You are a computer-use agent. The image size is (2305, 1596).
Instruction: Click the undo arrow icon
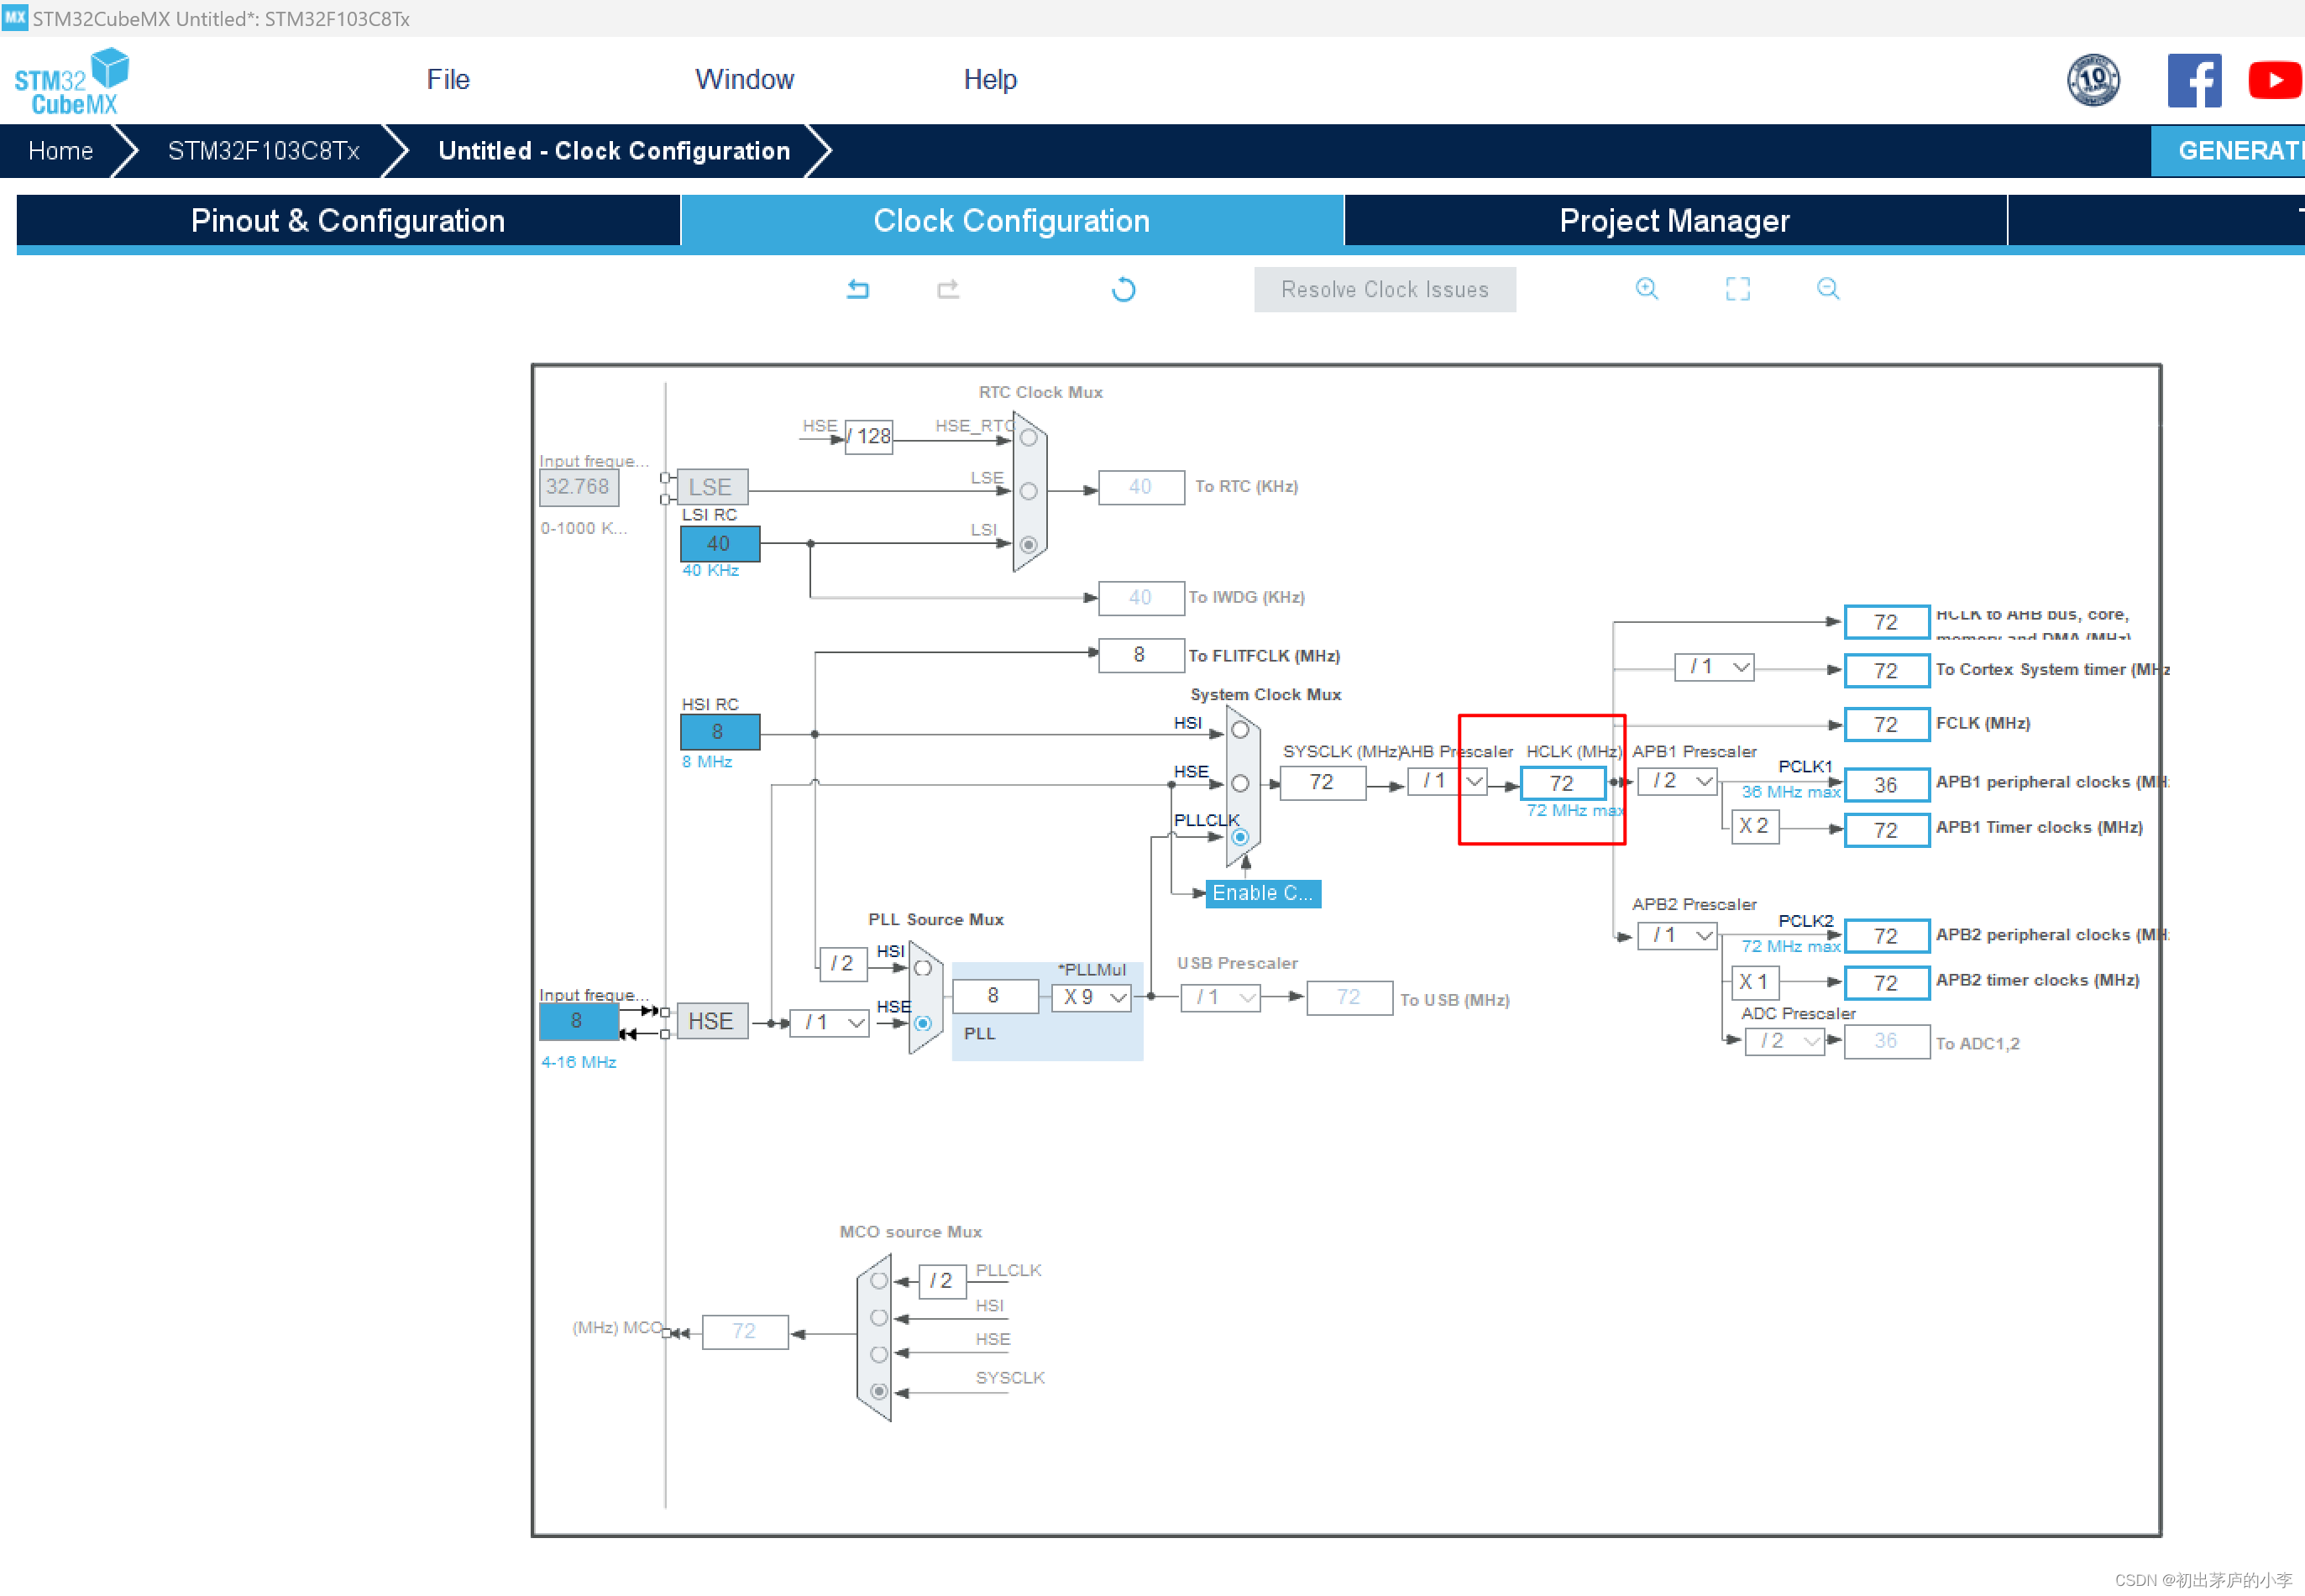[858, 289]
